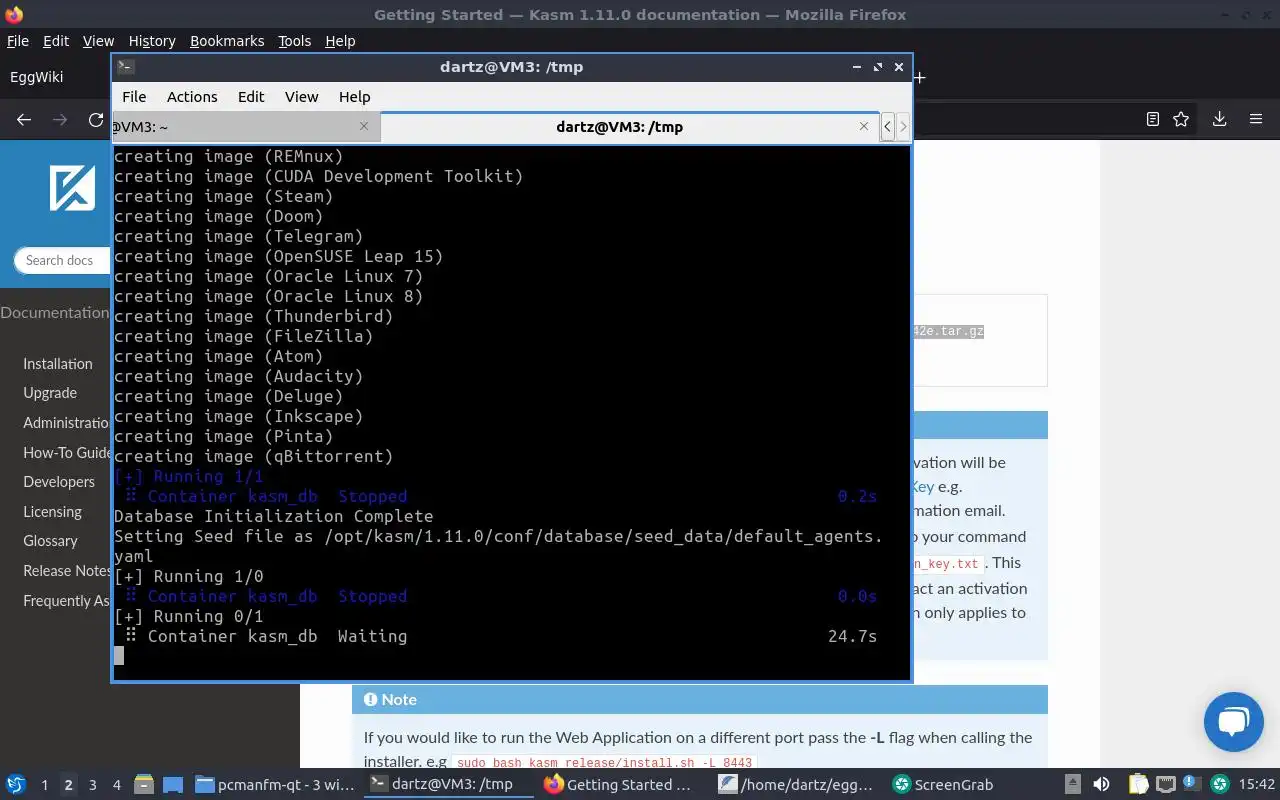
Task: Switch to virtual desktop 1
Action: (44, 785)
